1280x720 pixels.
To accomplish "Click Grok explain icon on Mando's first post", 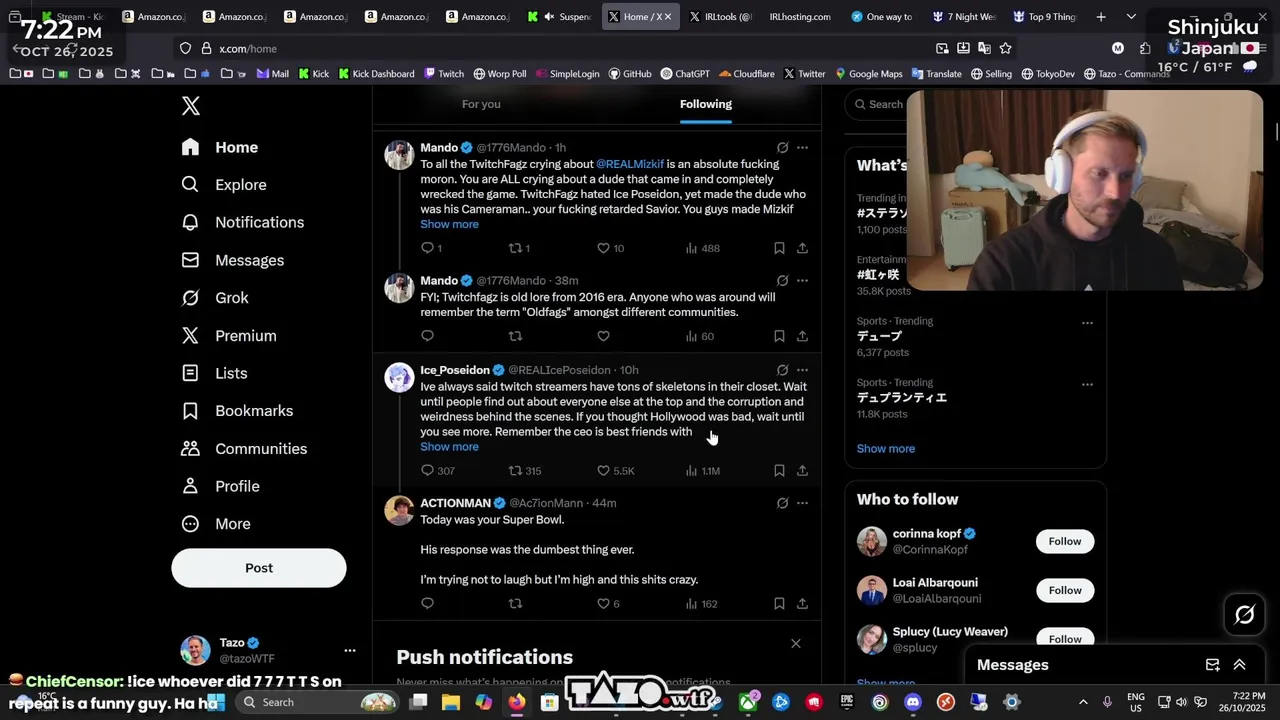I will tap(782, 148).
